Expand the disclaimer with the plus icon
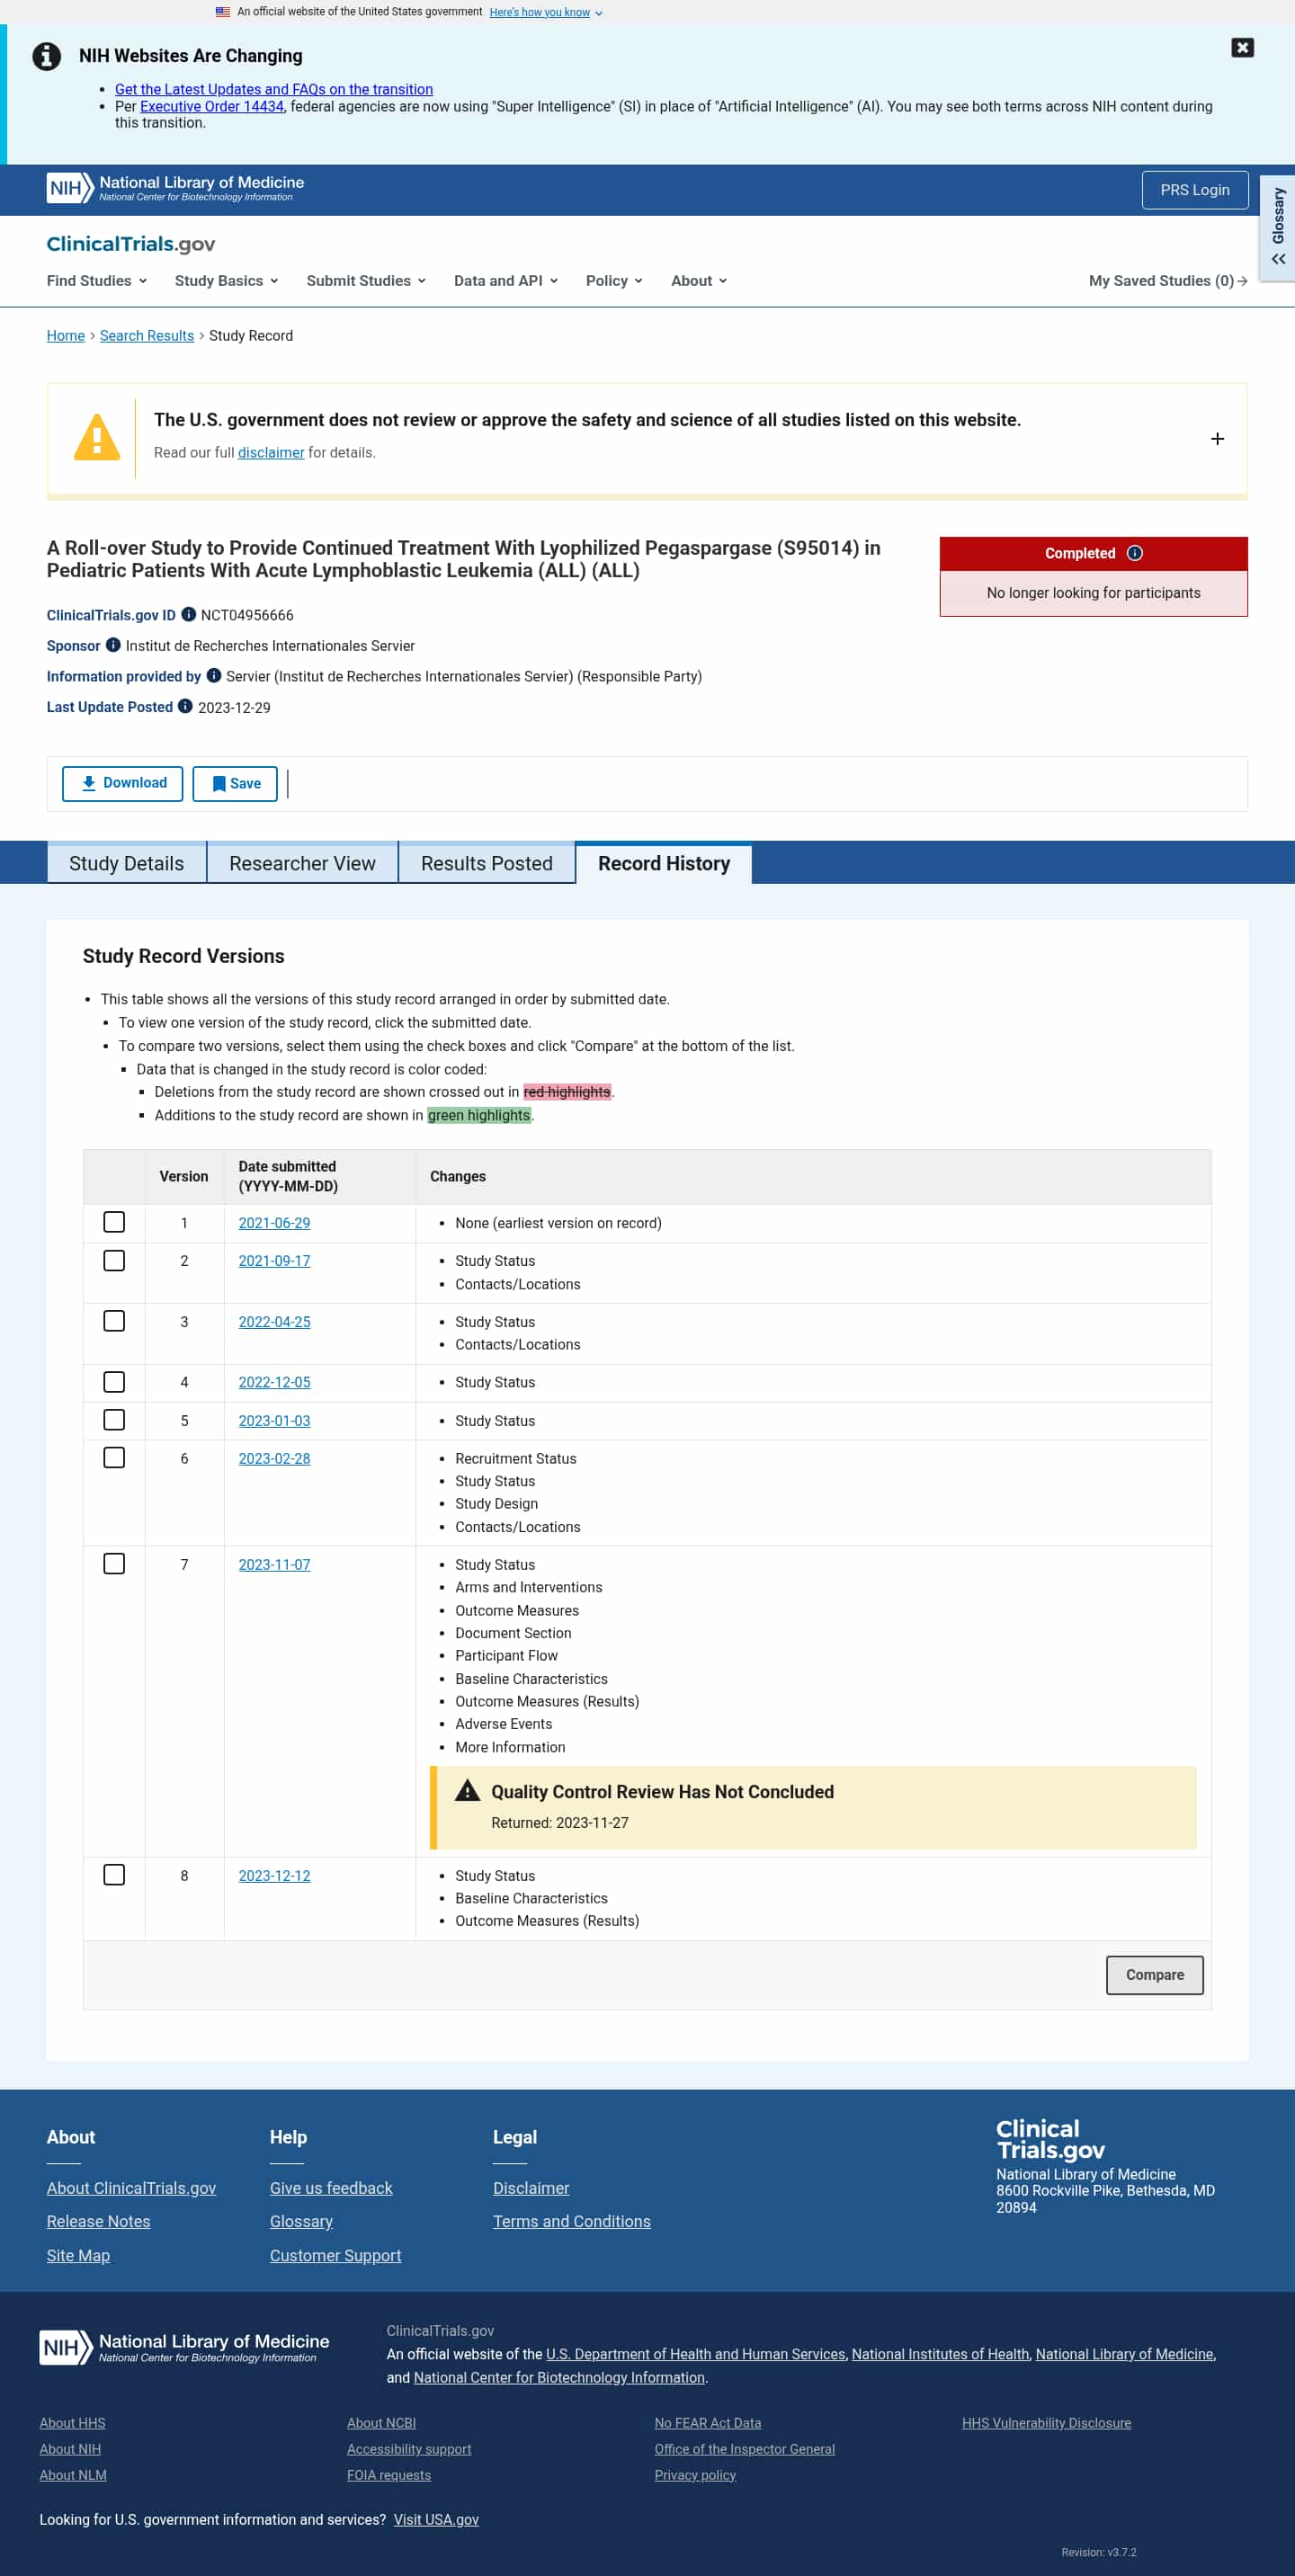The image size is (1295, 2576). coord(1217,439)
